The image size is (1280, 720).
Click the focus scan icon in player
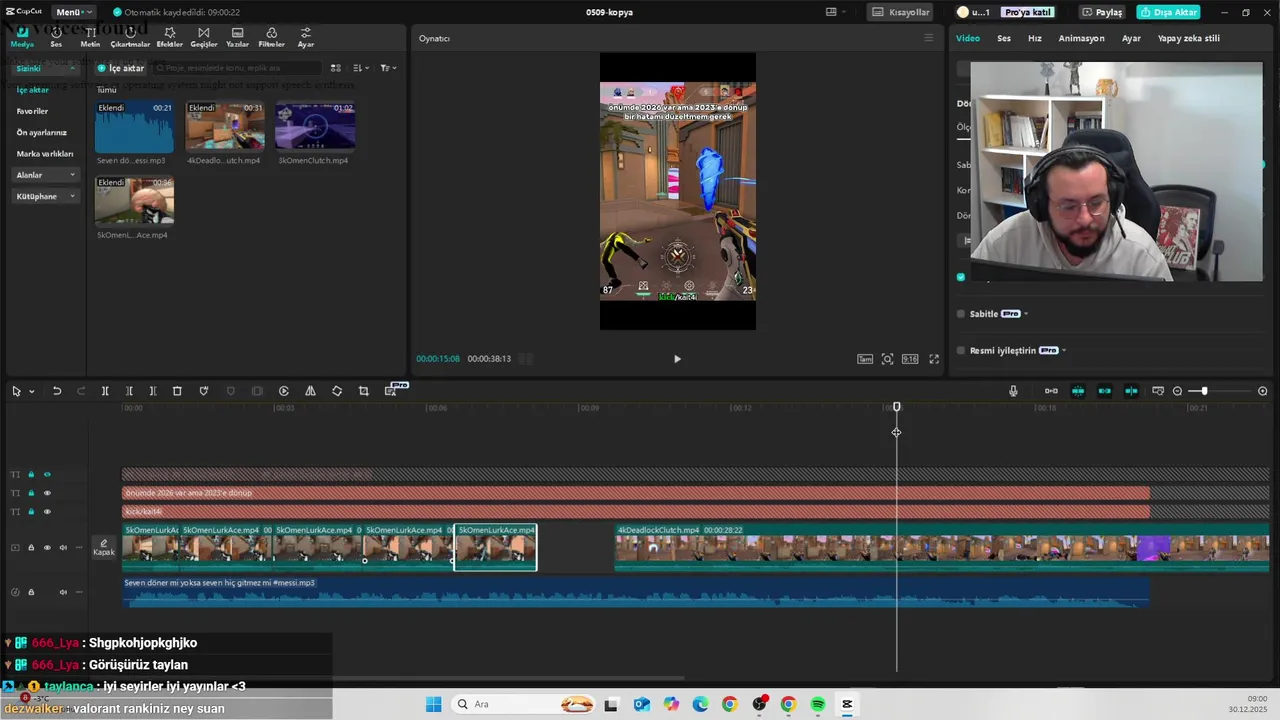pyautogui.click(x=887, y=359)
